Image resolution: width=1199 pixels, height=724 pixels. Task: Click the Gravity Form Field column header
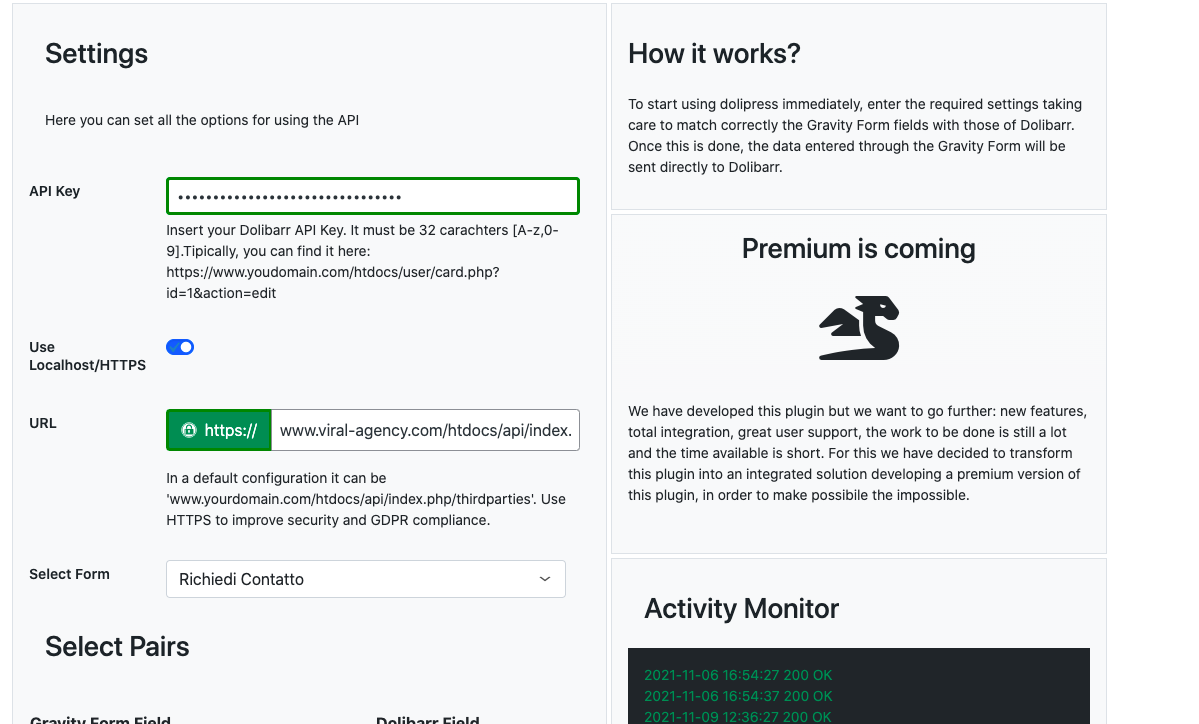coord(100,719)
